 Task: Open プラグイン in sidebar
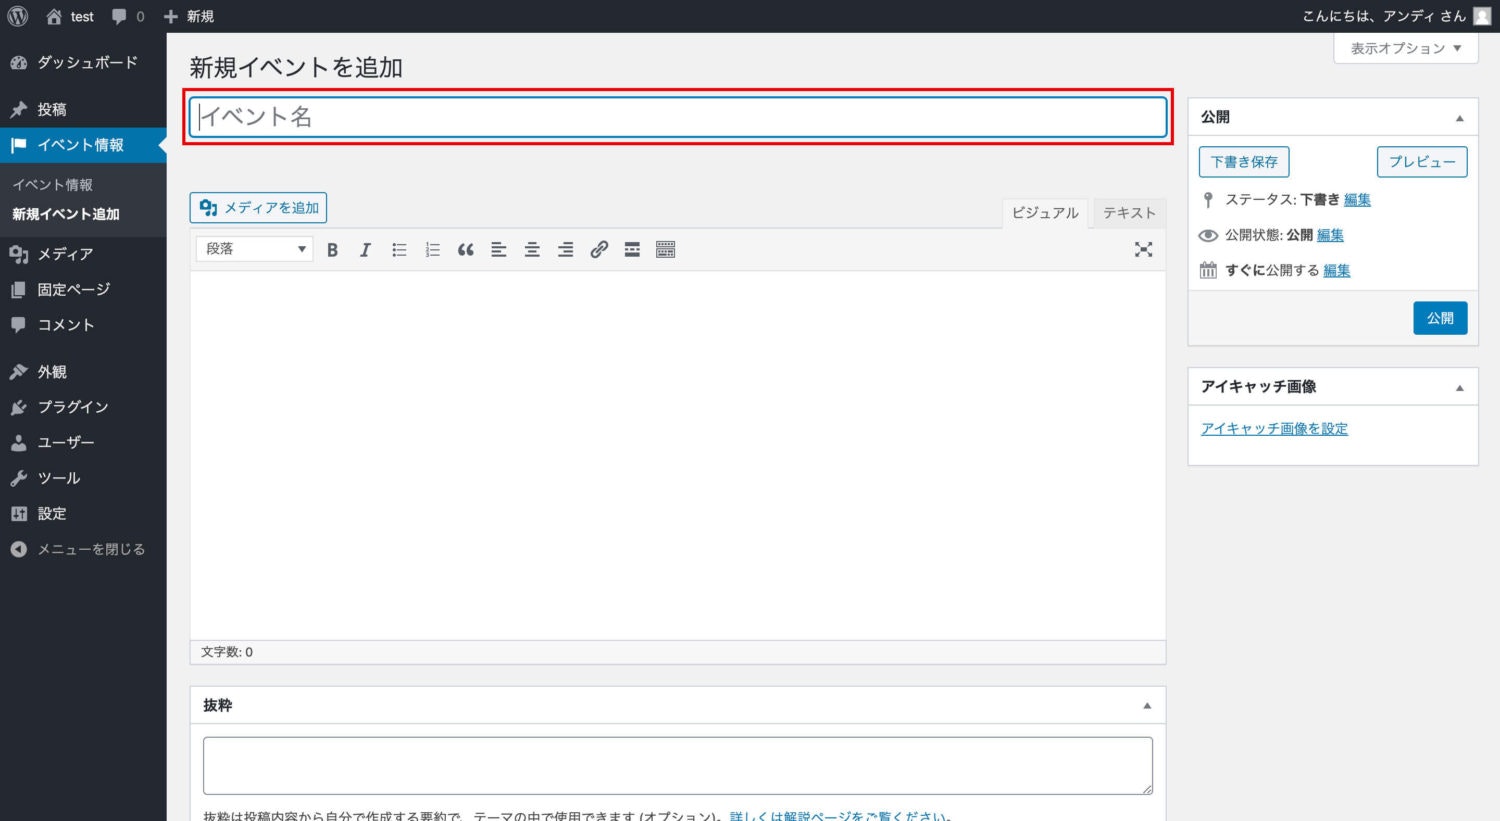tap(83, 407)
